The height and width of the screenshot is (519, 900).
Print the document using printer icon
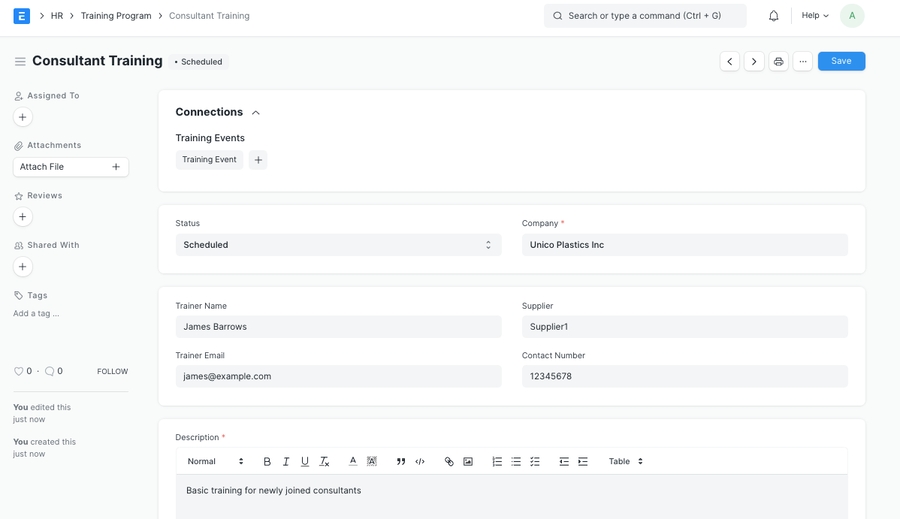click(x=778, y=62)
